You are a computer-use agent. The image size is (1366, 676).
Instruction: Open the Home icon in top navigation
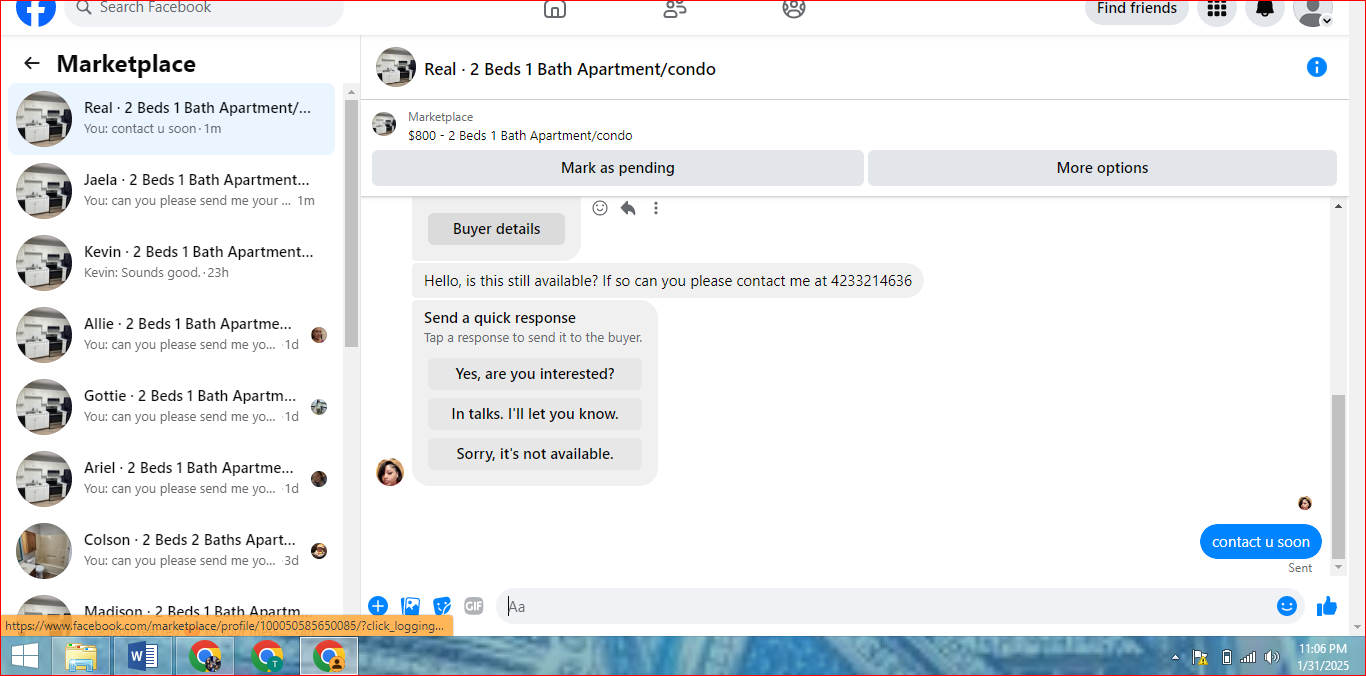555,9
